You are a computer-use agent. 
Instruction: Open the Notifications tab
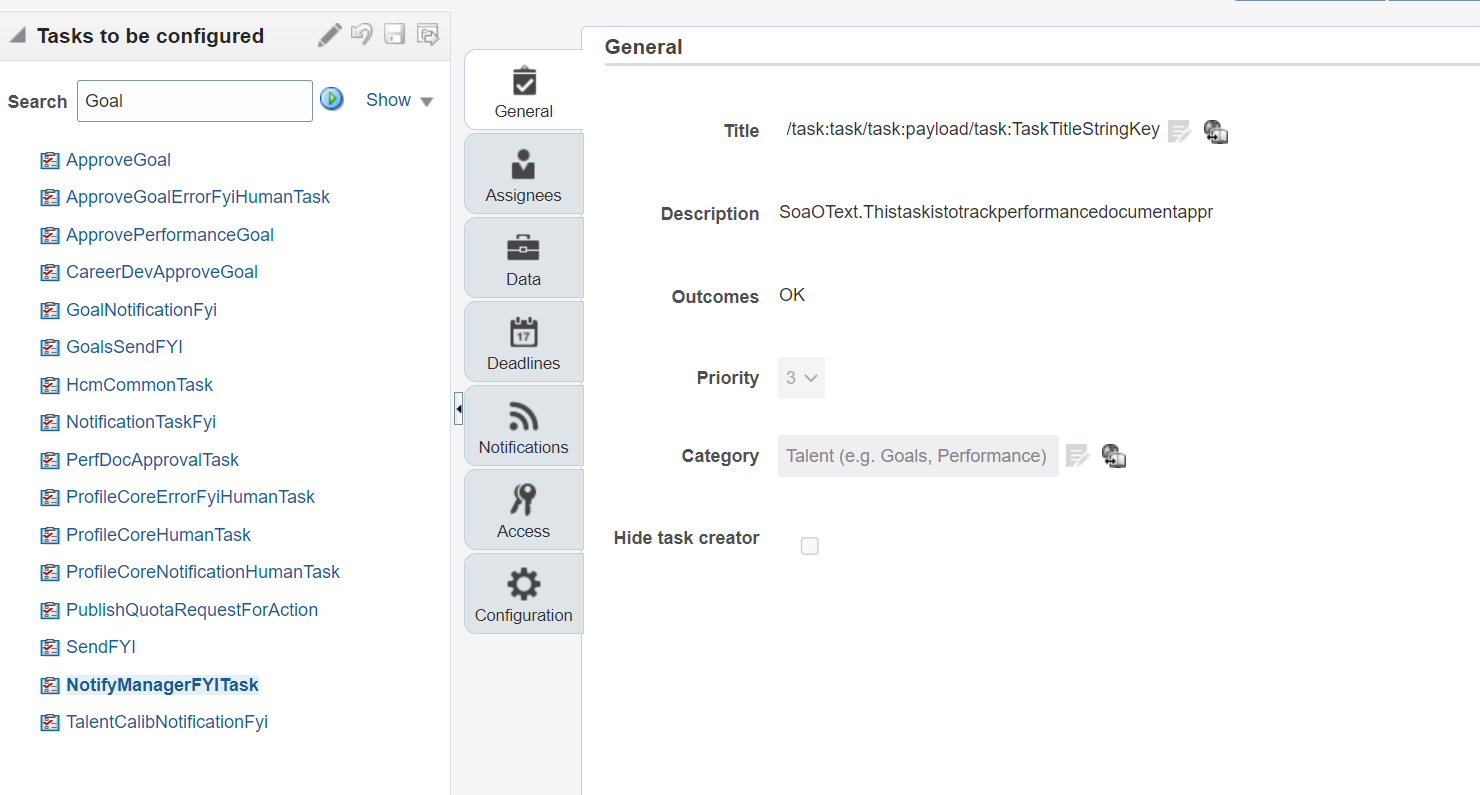(523, 426)
